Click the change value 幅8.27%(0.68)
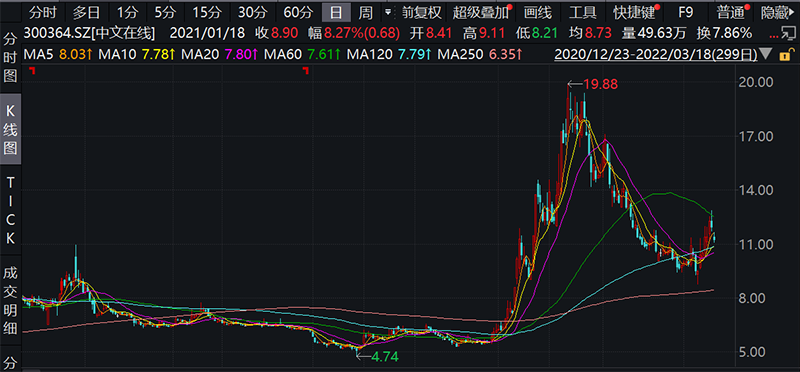Viewport: 800px width, 372px height. point(355,34)
